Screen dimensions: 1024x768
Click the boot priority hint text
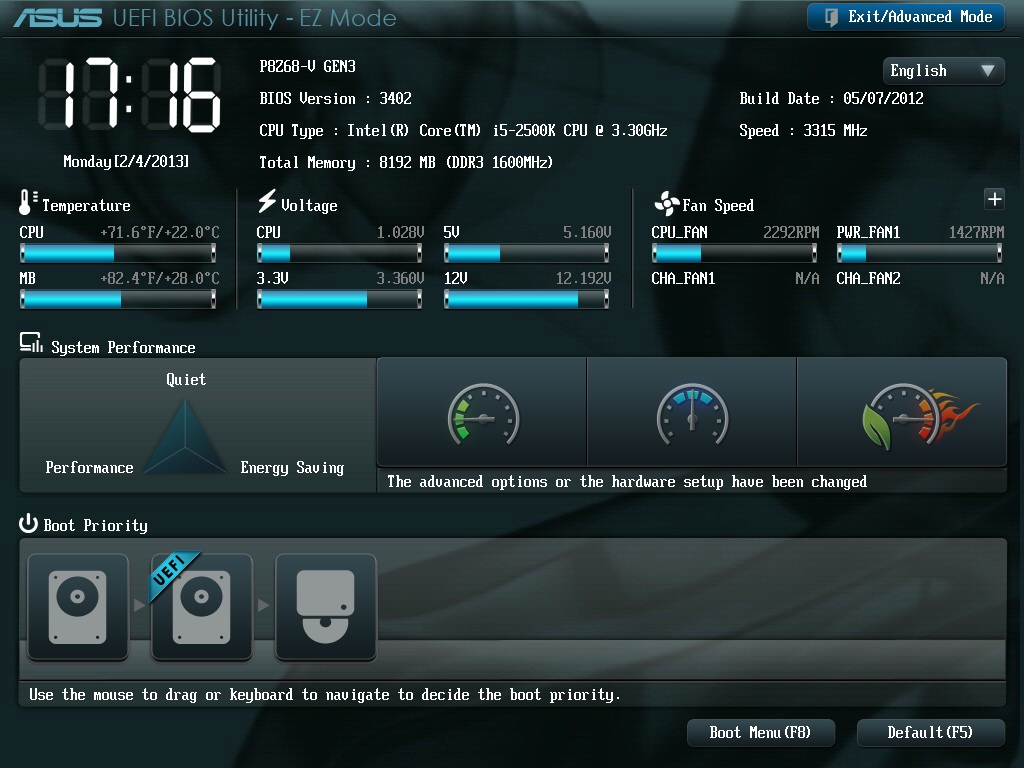coord(325,695)
